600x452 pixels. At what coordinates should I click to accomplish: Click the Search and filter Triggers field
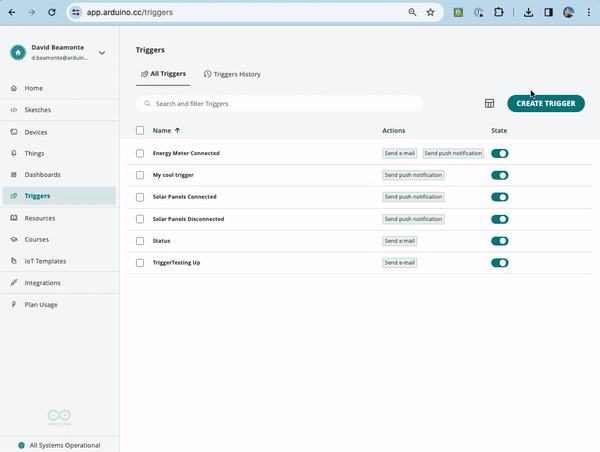click(x=279, y=104)
